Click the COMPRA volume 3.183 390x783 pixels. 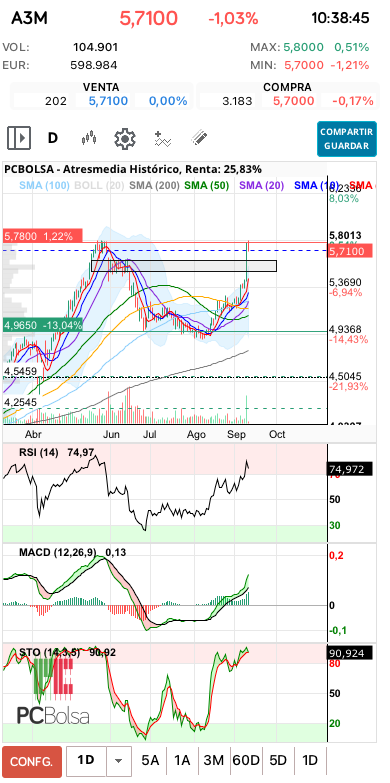pos(237,101)
